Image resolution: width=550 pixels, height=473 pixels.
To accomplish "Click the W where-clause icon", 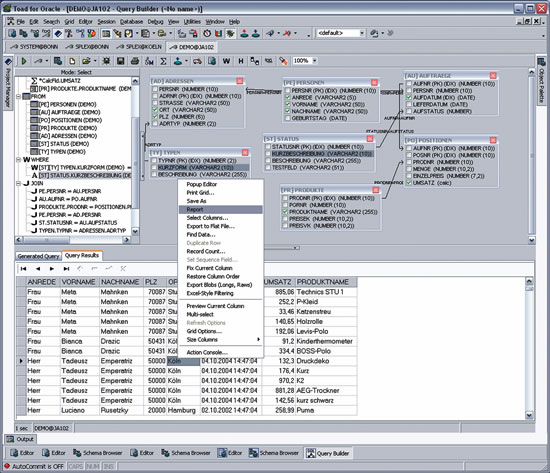I will 226,61.
